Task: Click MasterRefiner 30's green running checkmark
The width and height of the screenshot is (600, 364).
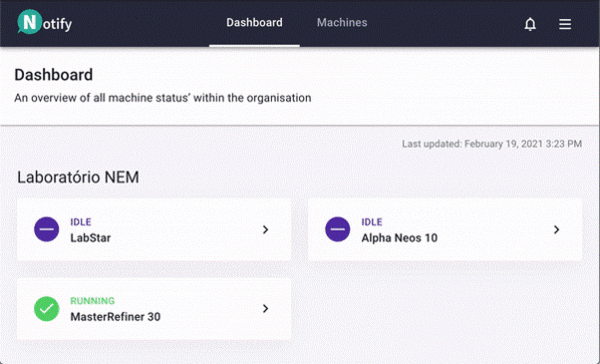Action: click(x=47, y=309)
